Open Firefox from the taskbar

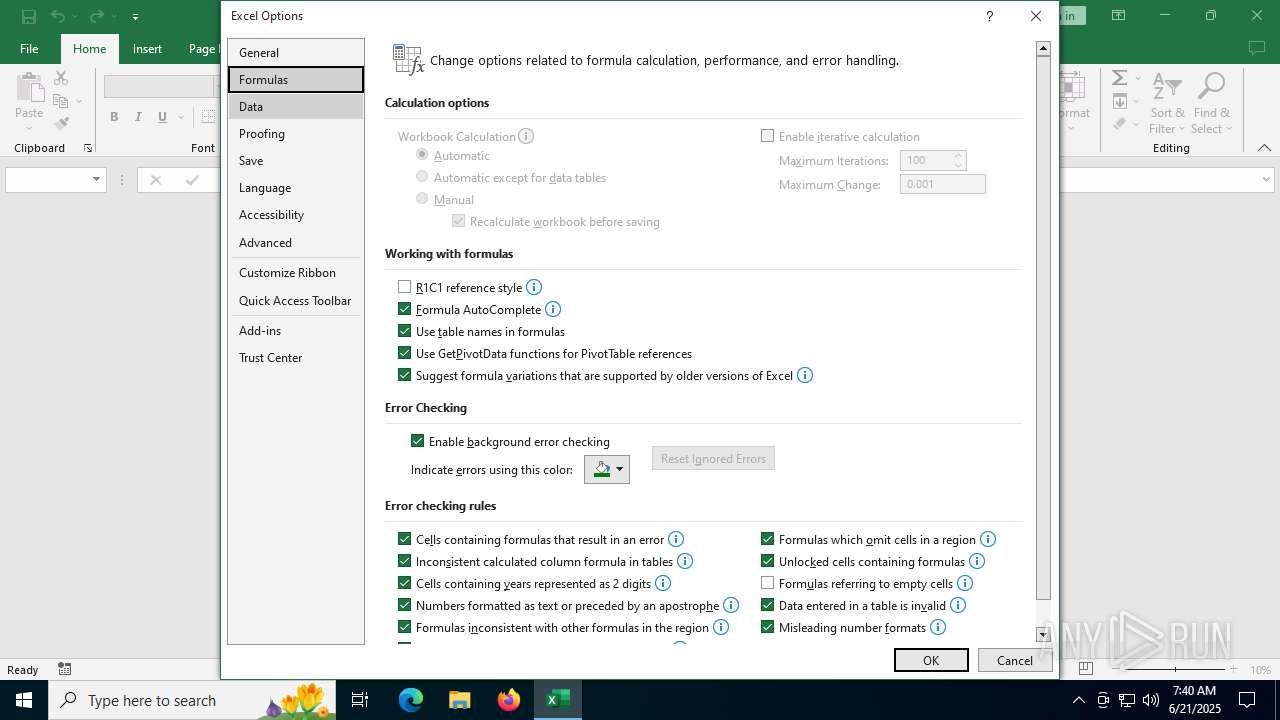click(509, 700)
